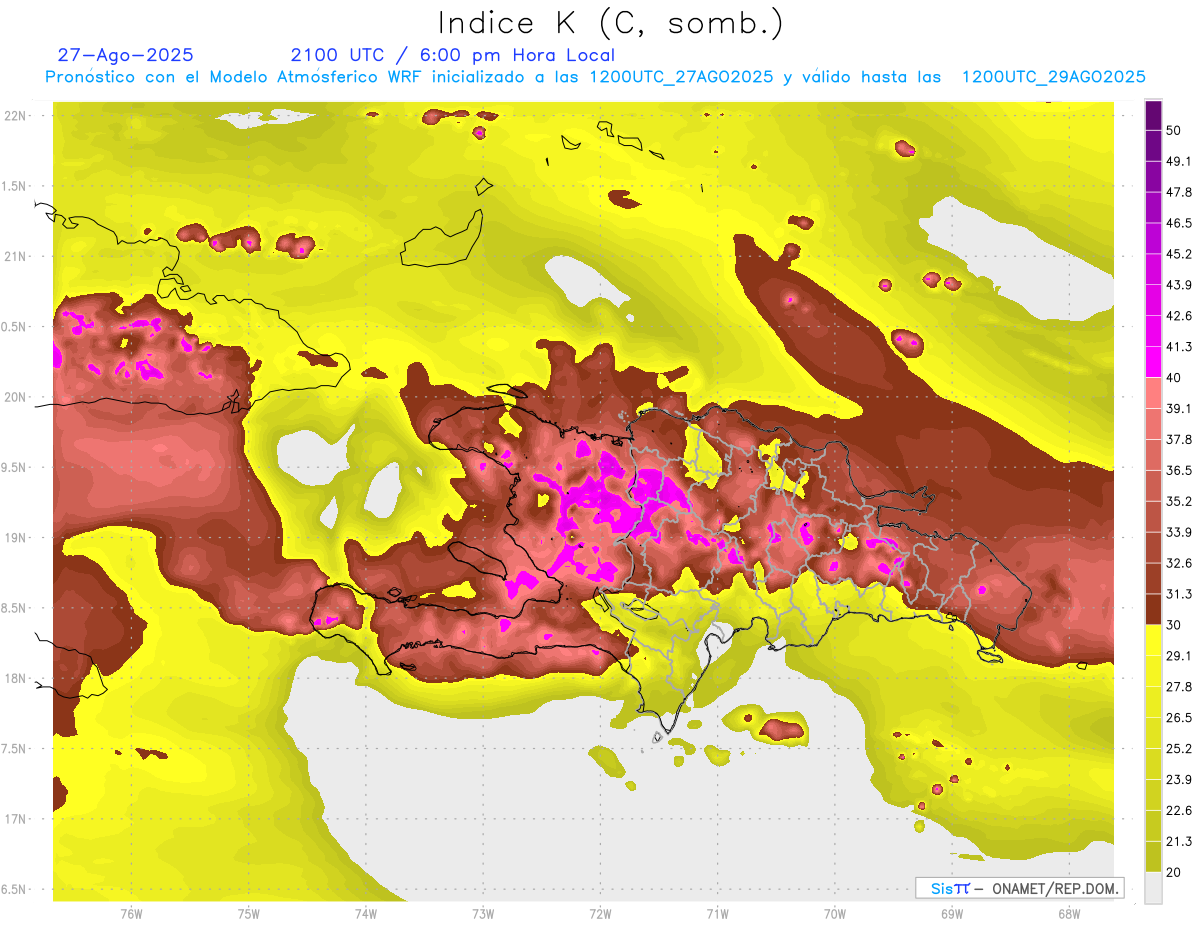Click the '21.3' colorbar label

click(x=1178, y=841)
